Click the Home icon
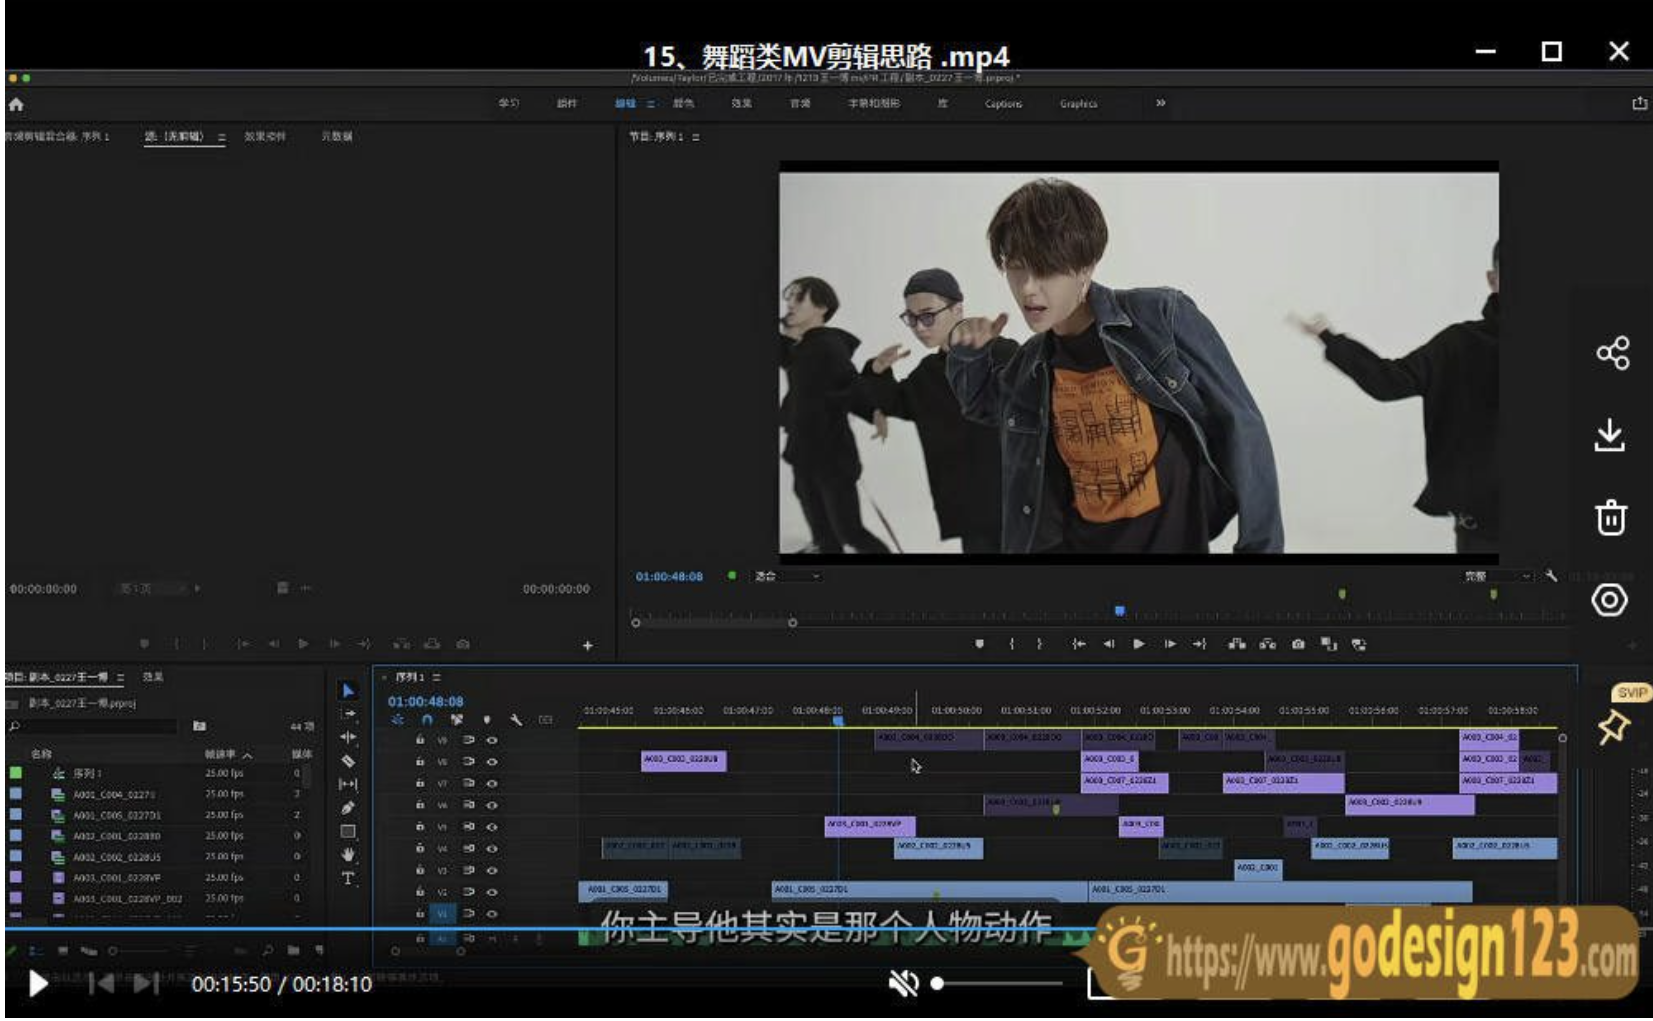 click(x=16, y=104)
